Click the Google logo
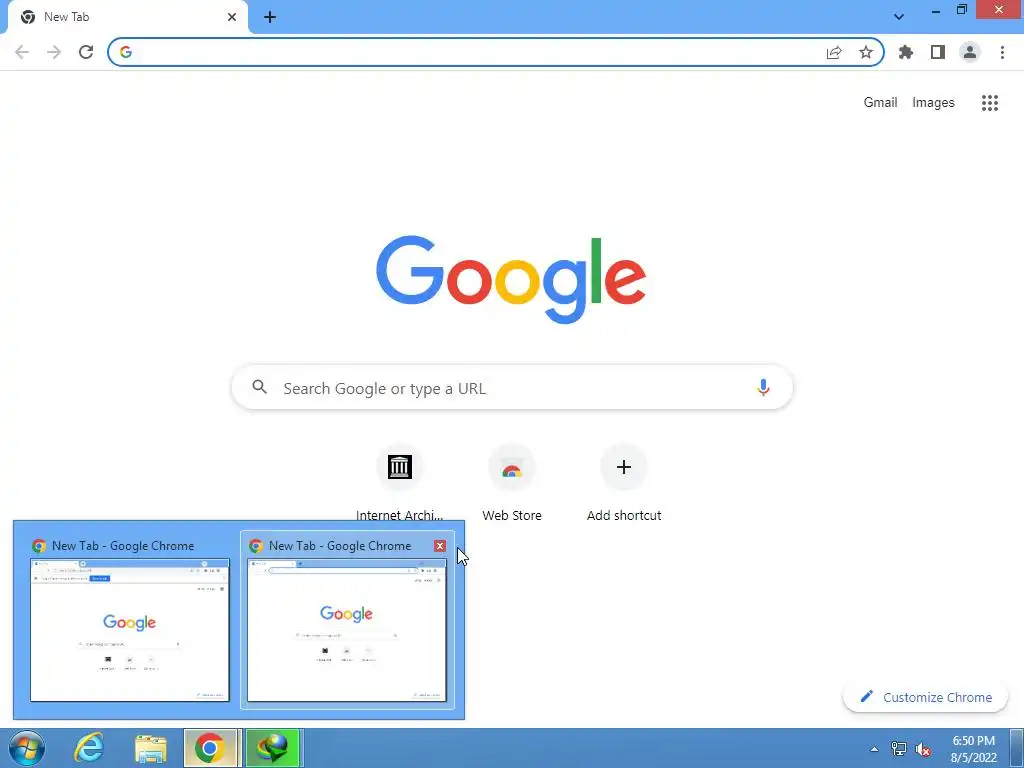Screen dimensions: 1024x768 pyautogui.click(x=511, y=280)
